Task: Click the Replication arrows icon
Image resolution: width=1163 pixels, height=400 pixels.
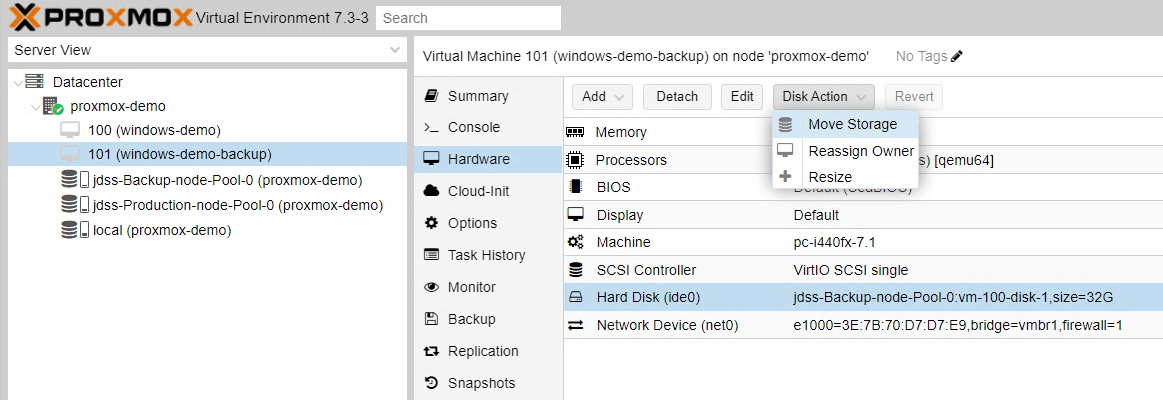Action: tap(431, 351)
